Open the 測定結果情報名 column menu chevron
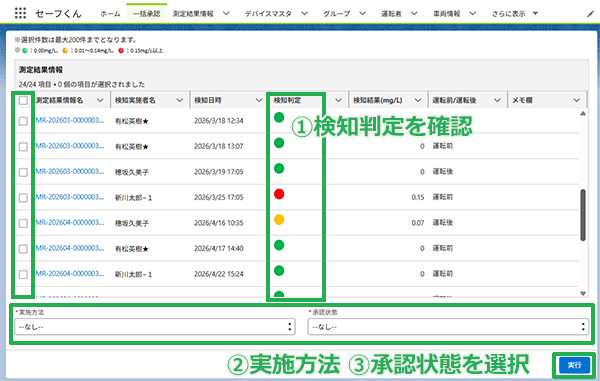The width and height of the screenshot is (600, 381). tap(100, 100)
